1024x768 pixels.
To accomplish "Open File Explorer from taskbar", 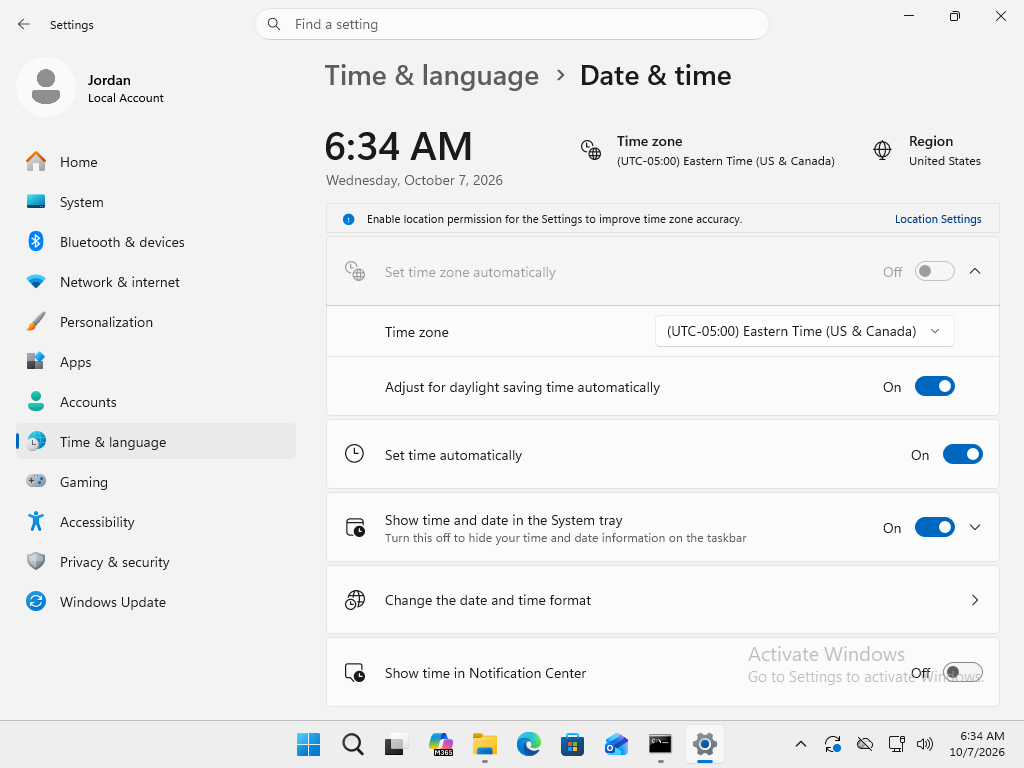I will (485, 744).
